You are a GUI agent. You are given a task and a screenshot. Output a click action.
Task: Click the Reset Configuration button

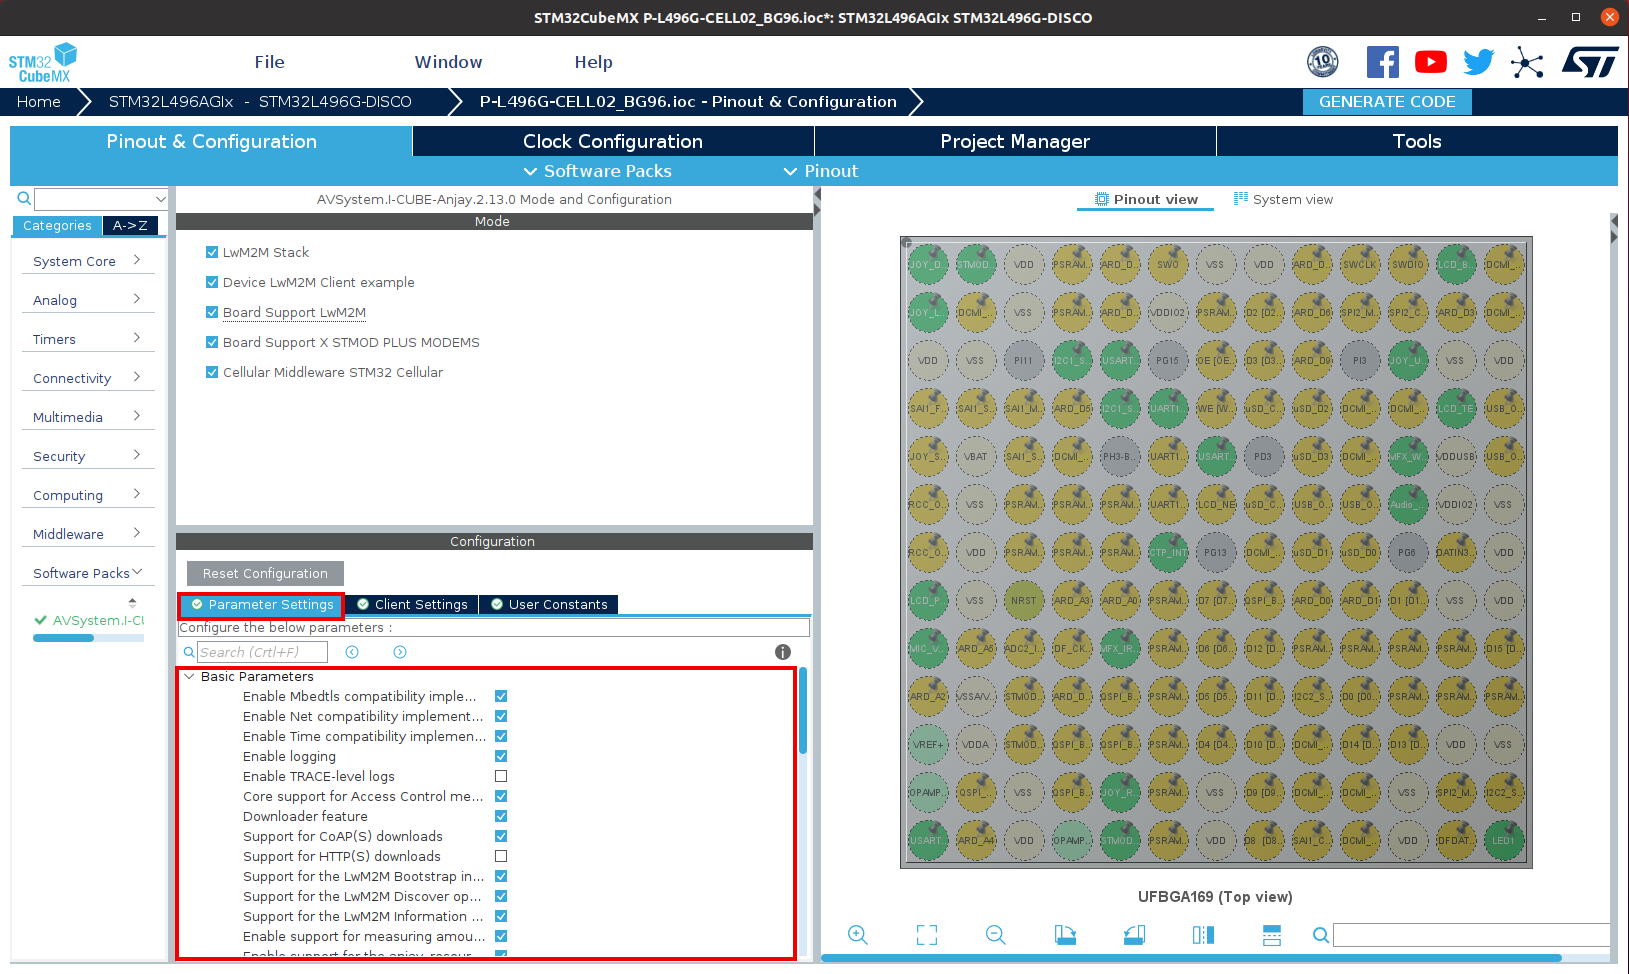[x=265, y=573]
